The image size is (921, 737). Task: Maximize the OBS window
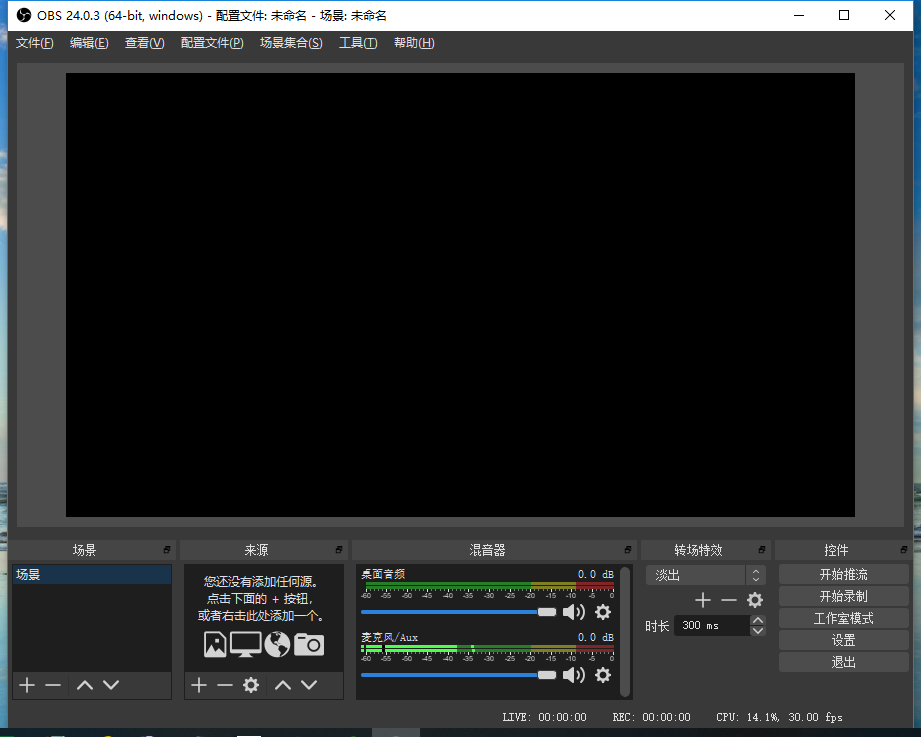pos(844,15)
